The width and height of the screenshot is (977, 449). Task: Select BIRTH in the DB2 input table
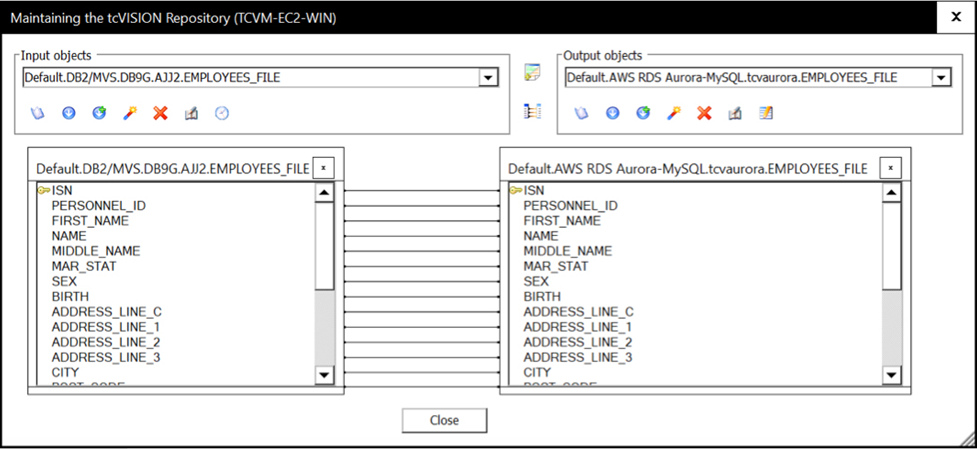click(70, 296)
